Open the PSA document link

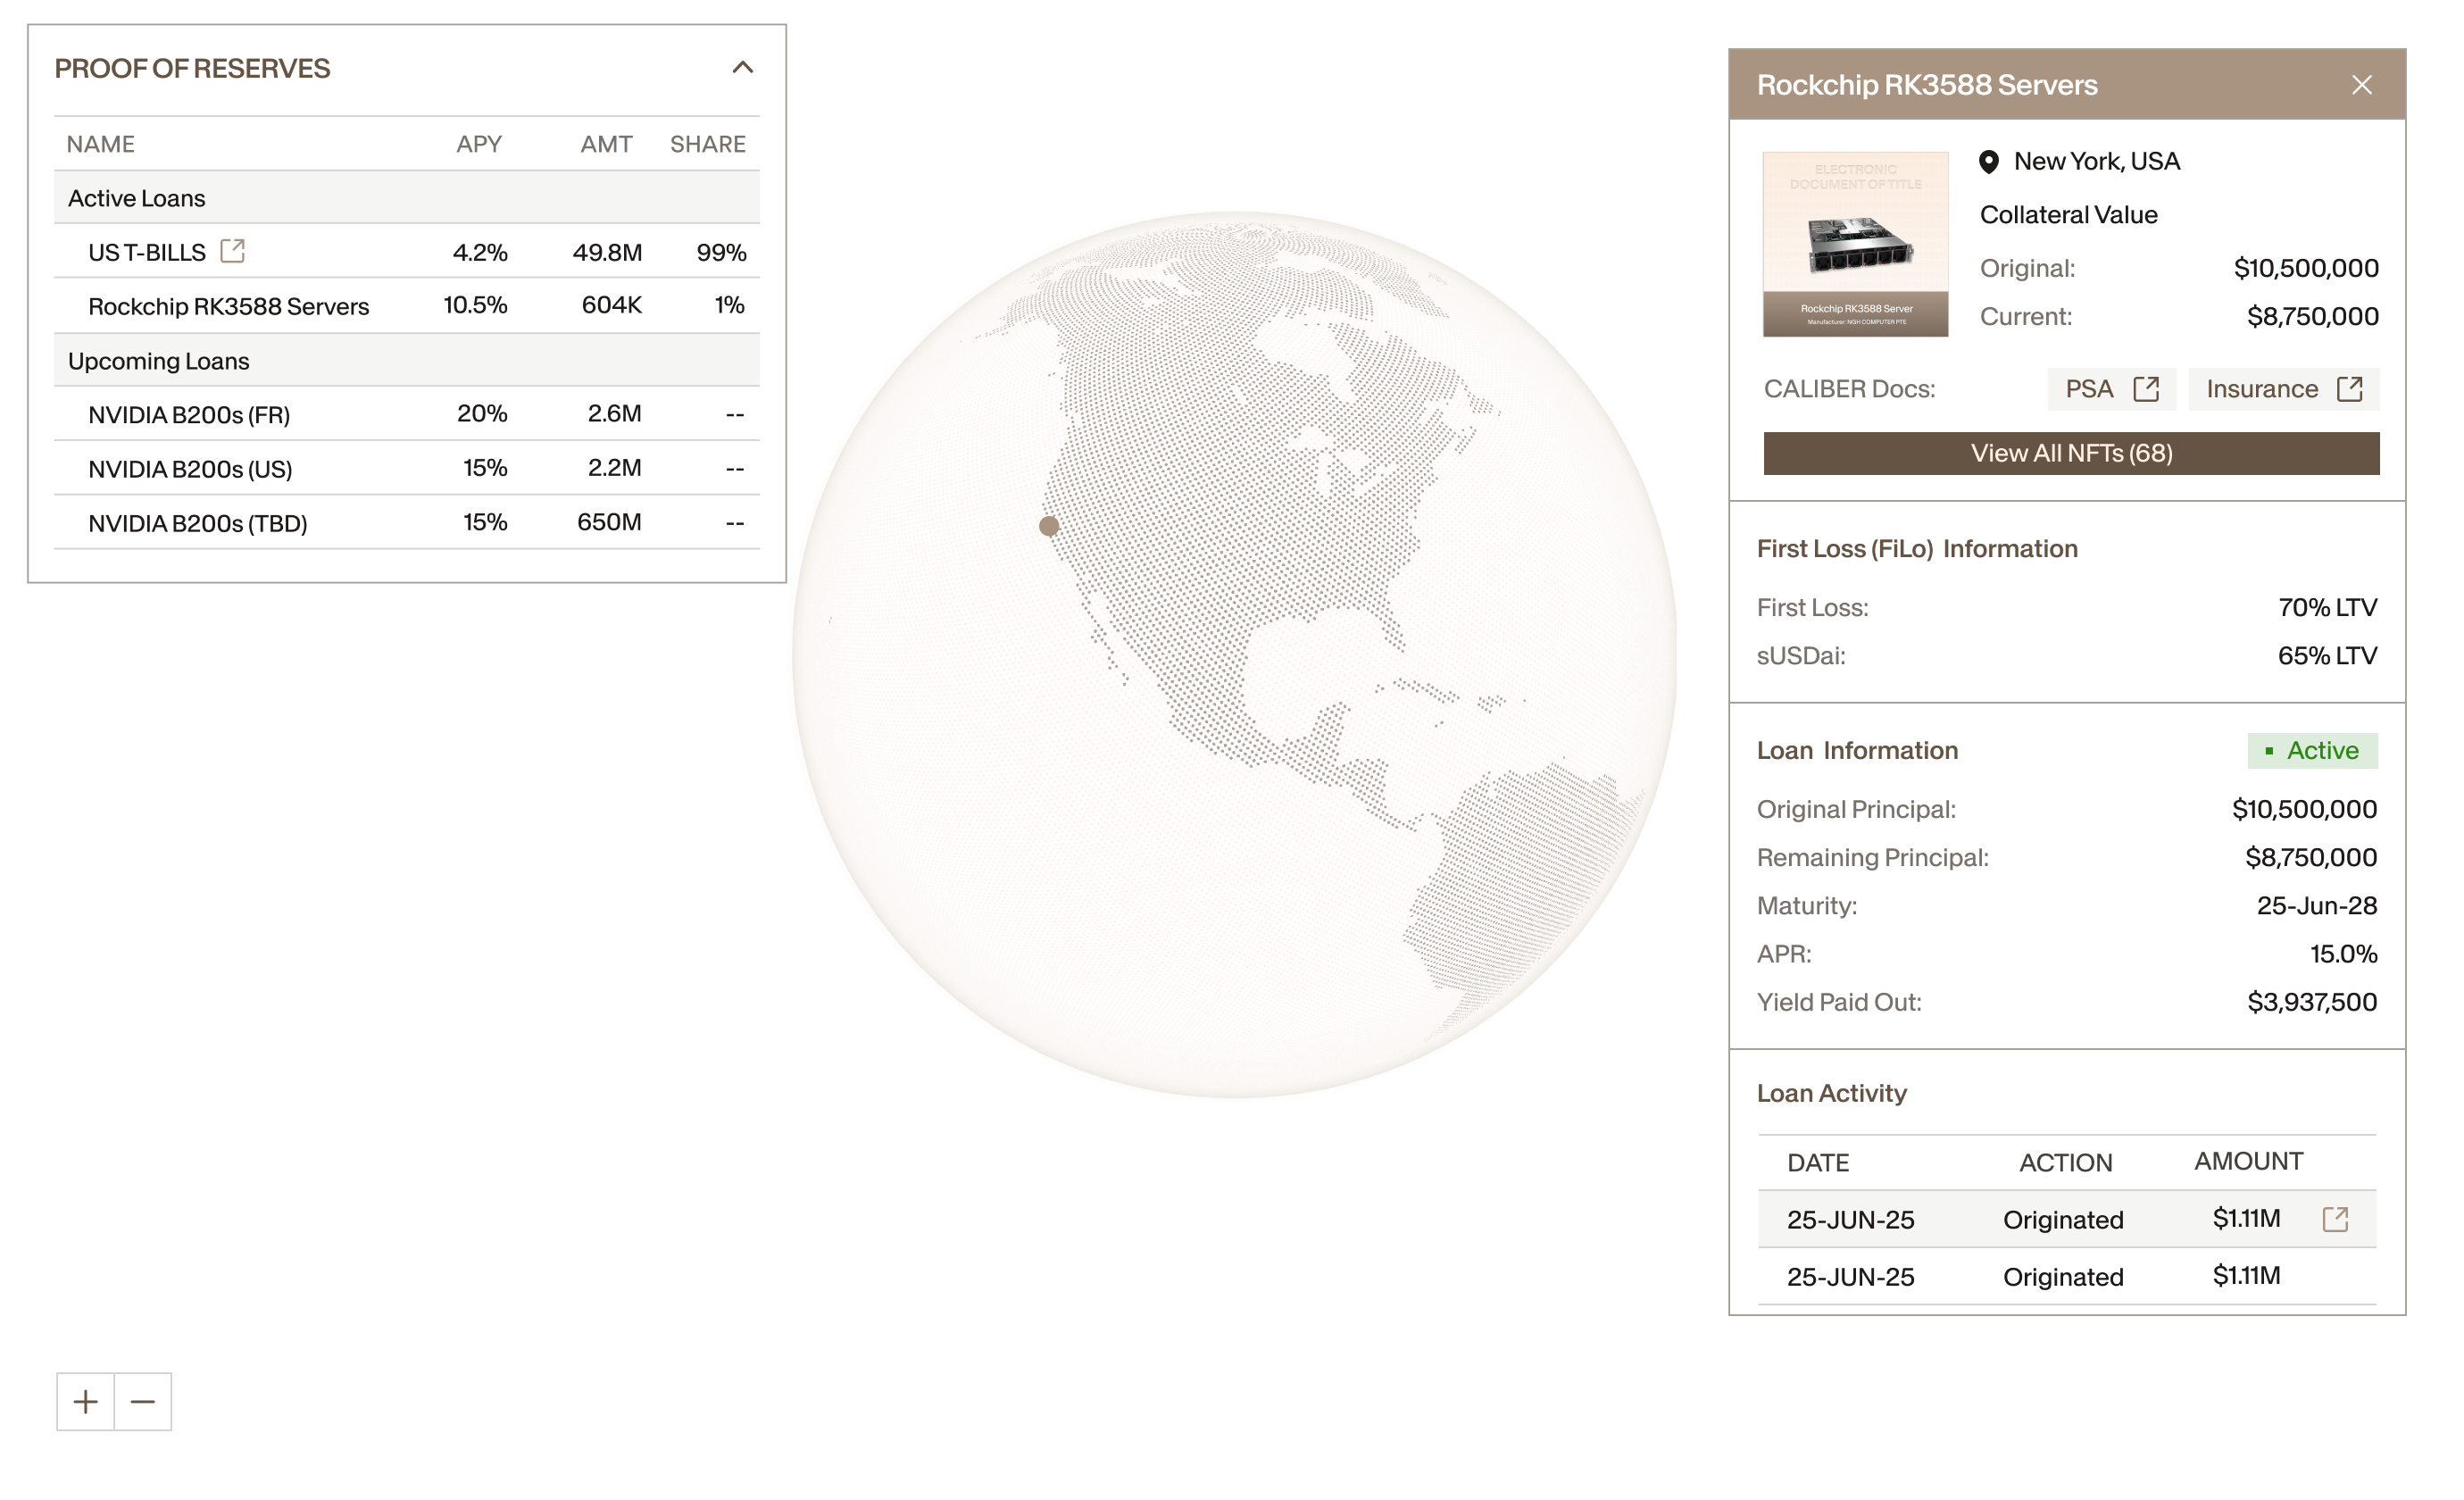pos(2110,389)
